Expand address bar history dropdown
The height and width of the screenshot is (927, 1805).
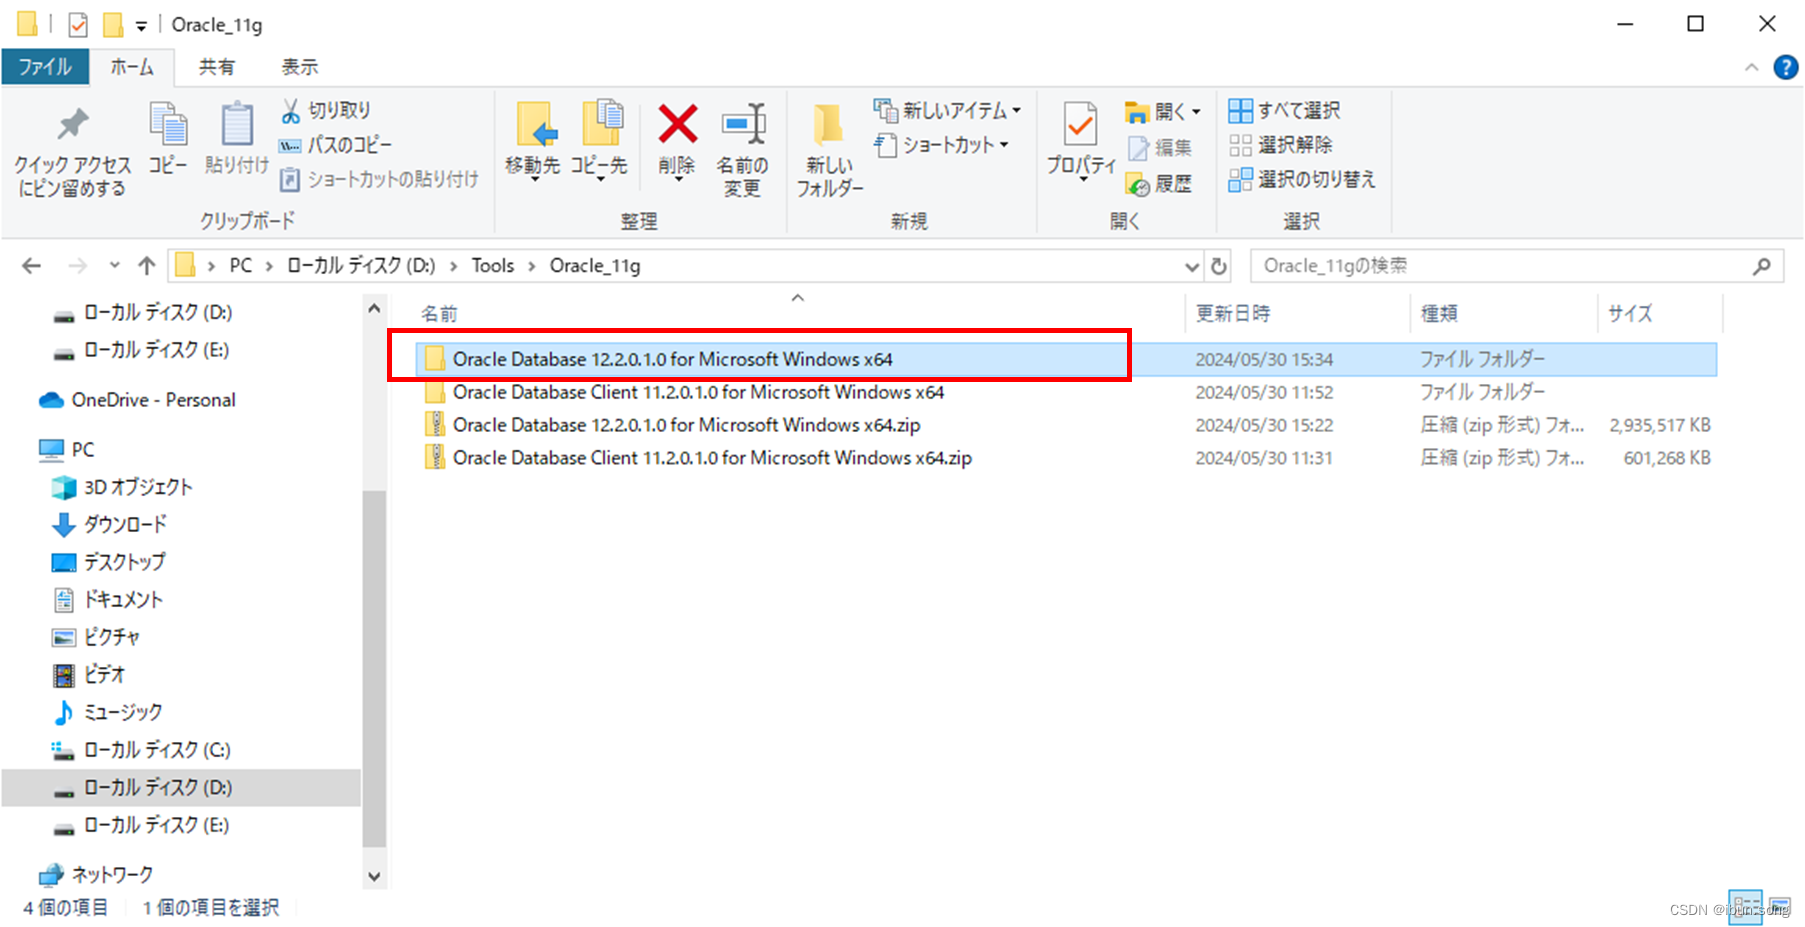coord(1191,266)
